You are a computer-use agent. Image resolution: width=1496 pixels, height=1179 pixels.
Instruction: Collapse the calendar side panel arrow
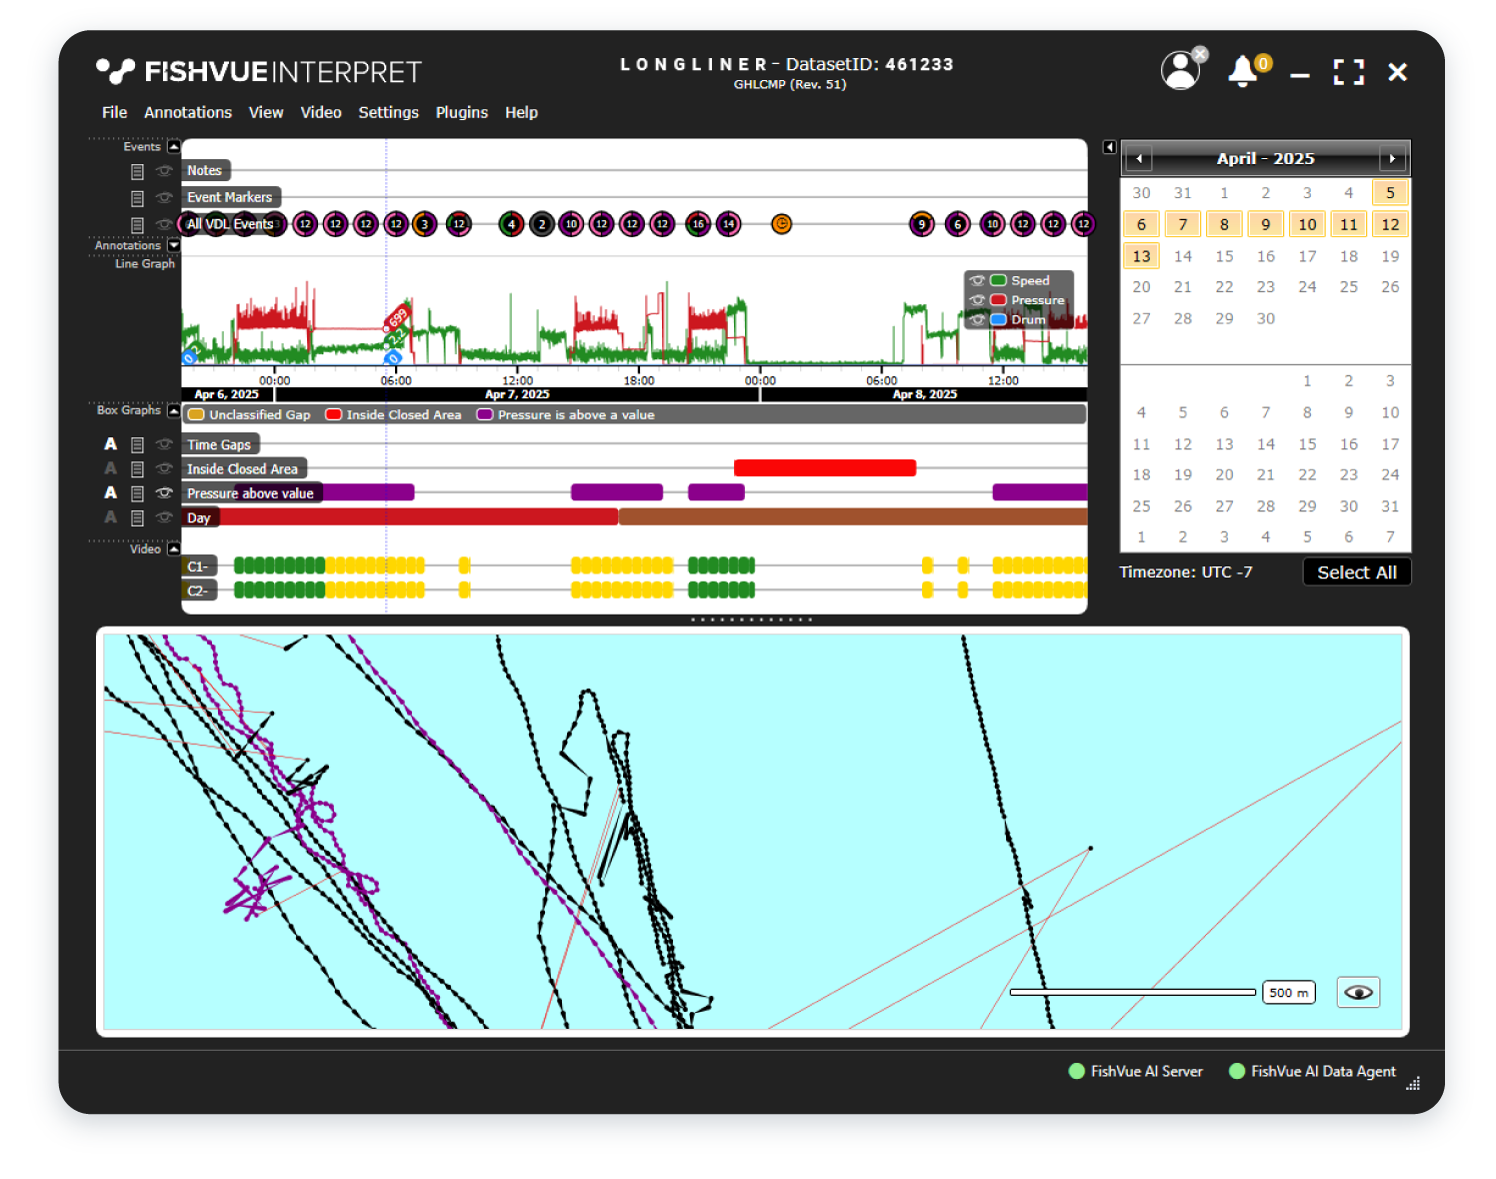[x=1109, y=147]
